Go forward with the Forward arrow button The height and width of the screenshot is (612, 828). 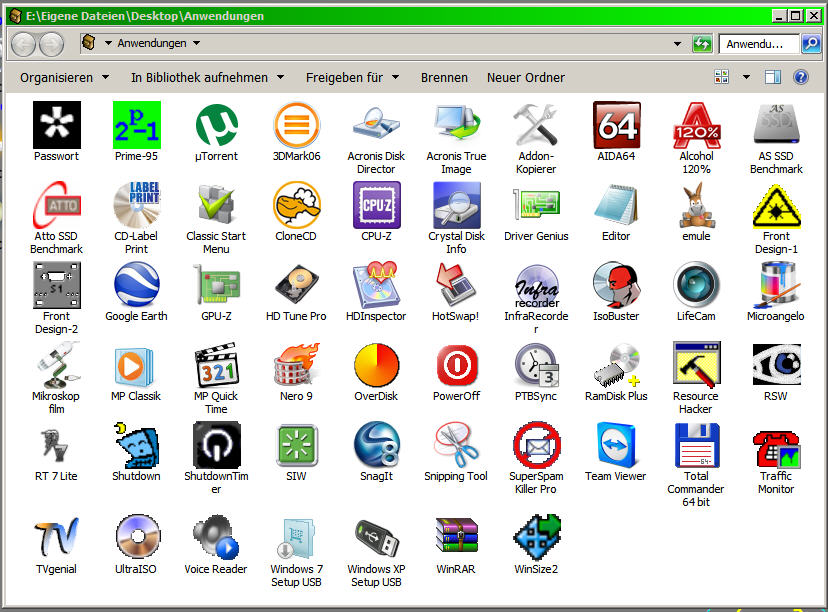click(51, 44)
